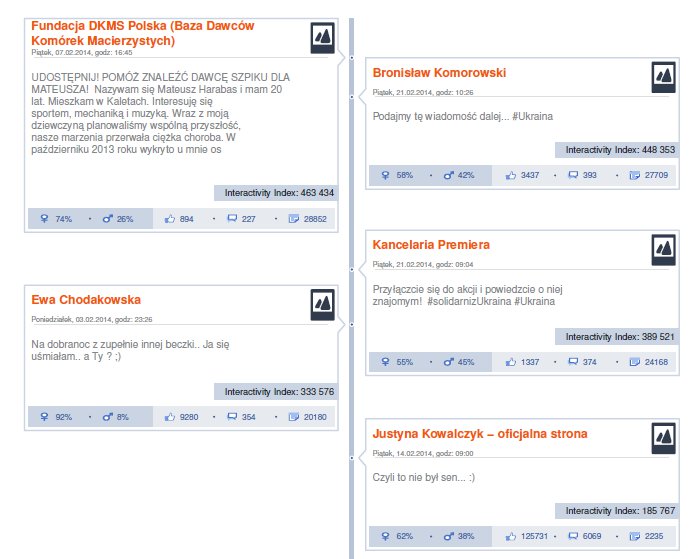Viewport: 693px width, 559px height.
Task: Click the Interactivity Index: 463 434 label
Action: [277, 192]
